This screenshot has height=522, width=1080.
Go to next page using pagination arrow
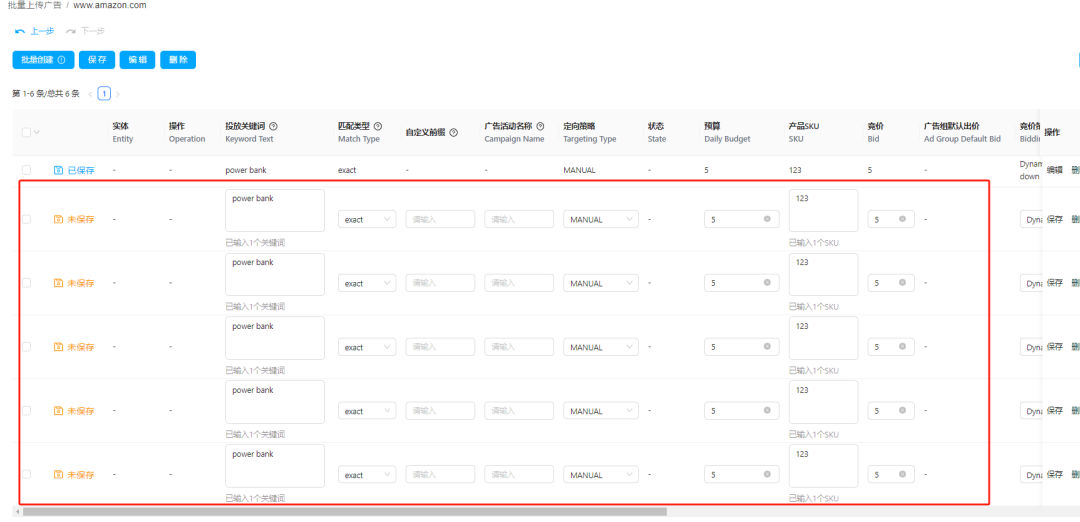click(x=118, y=94)
